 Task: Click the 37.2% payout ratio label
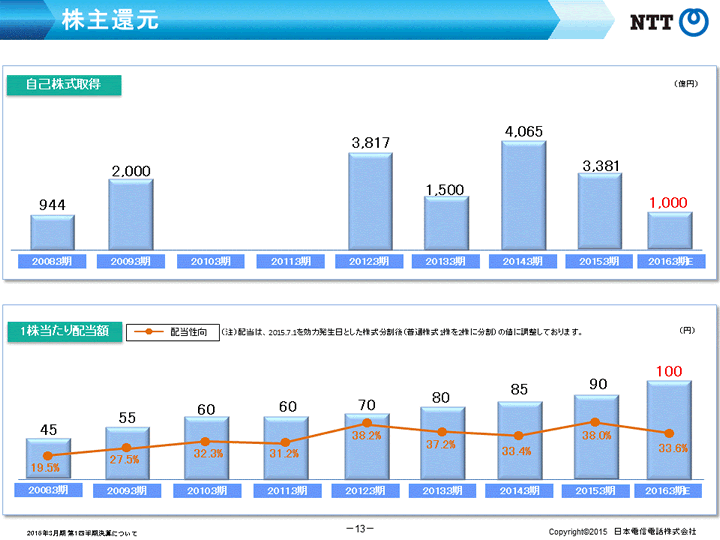[441, 444]
